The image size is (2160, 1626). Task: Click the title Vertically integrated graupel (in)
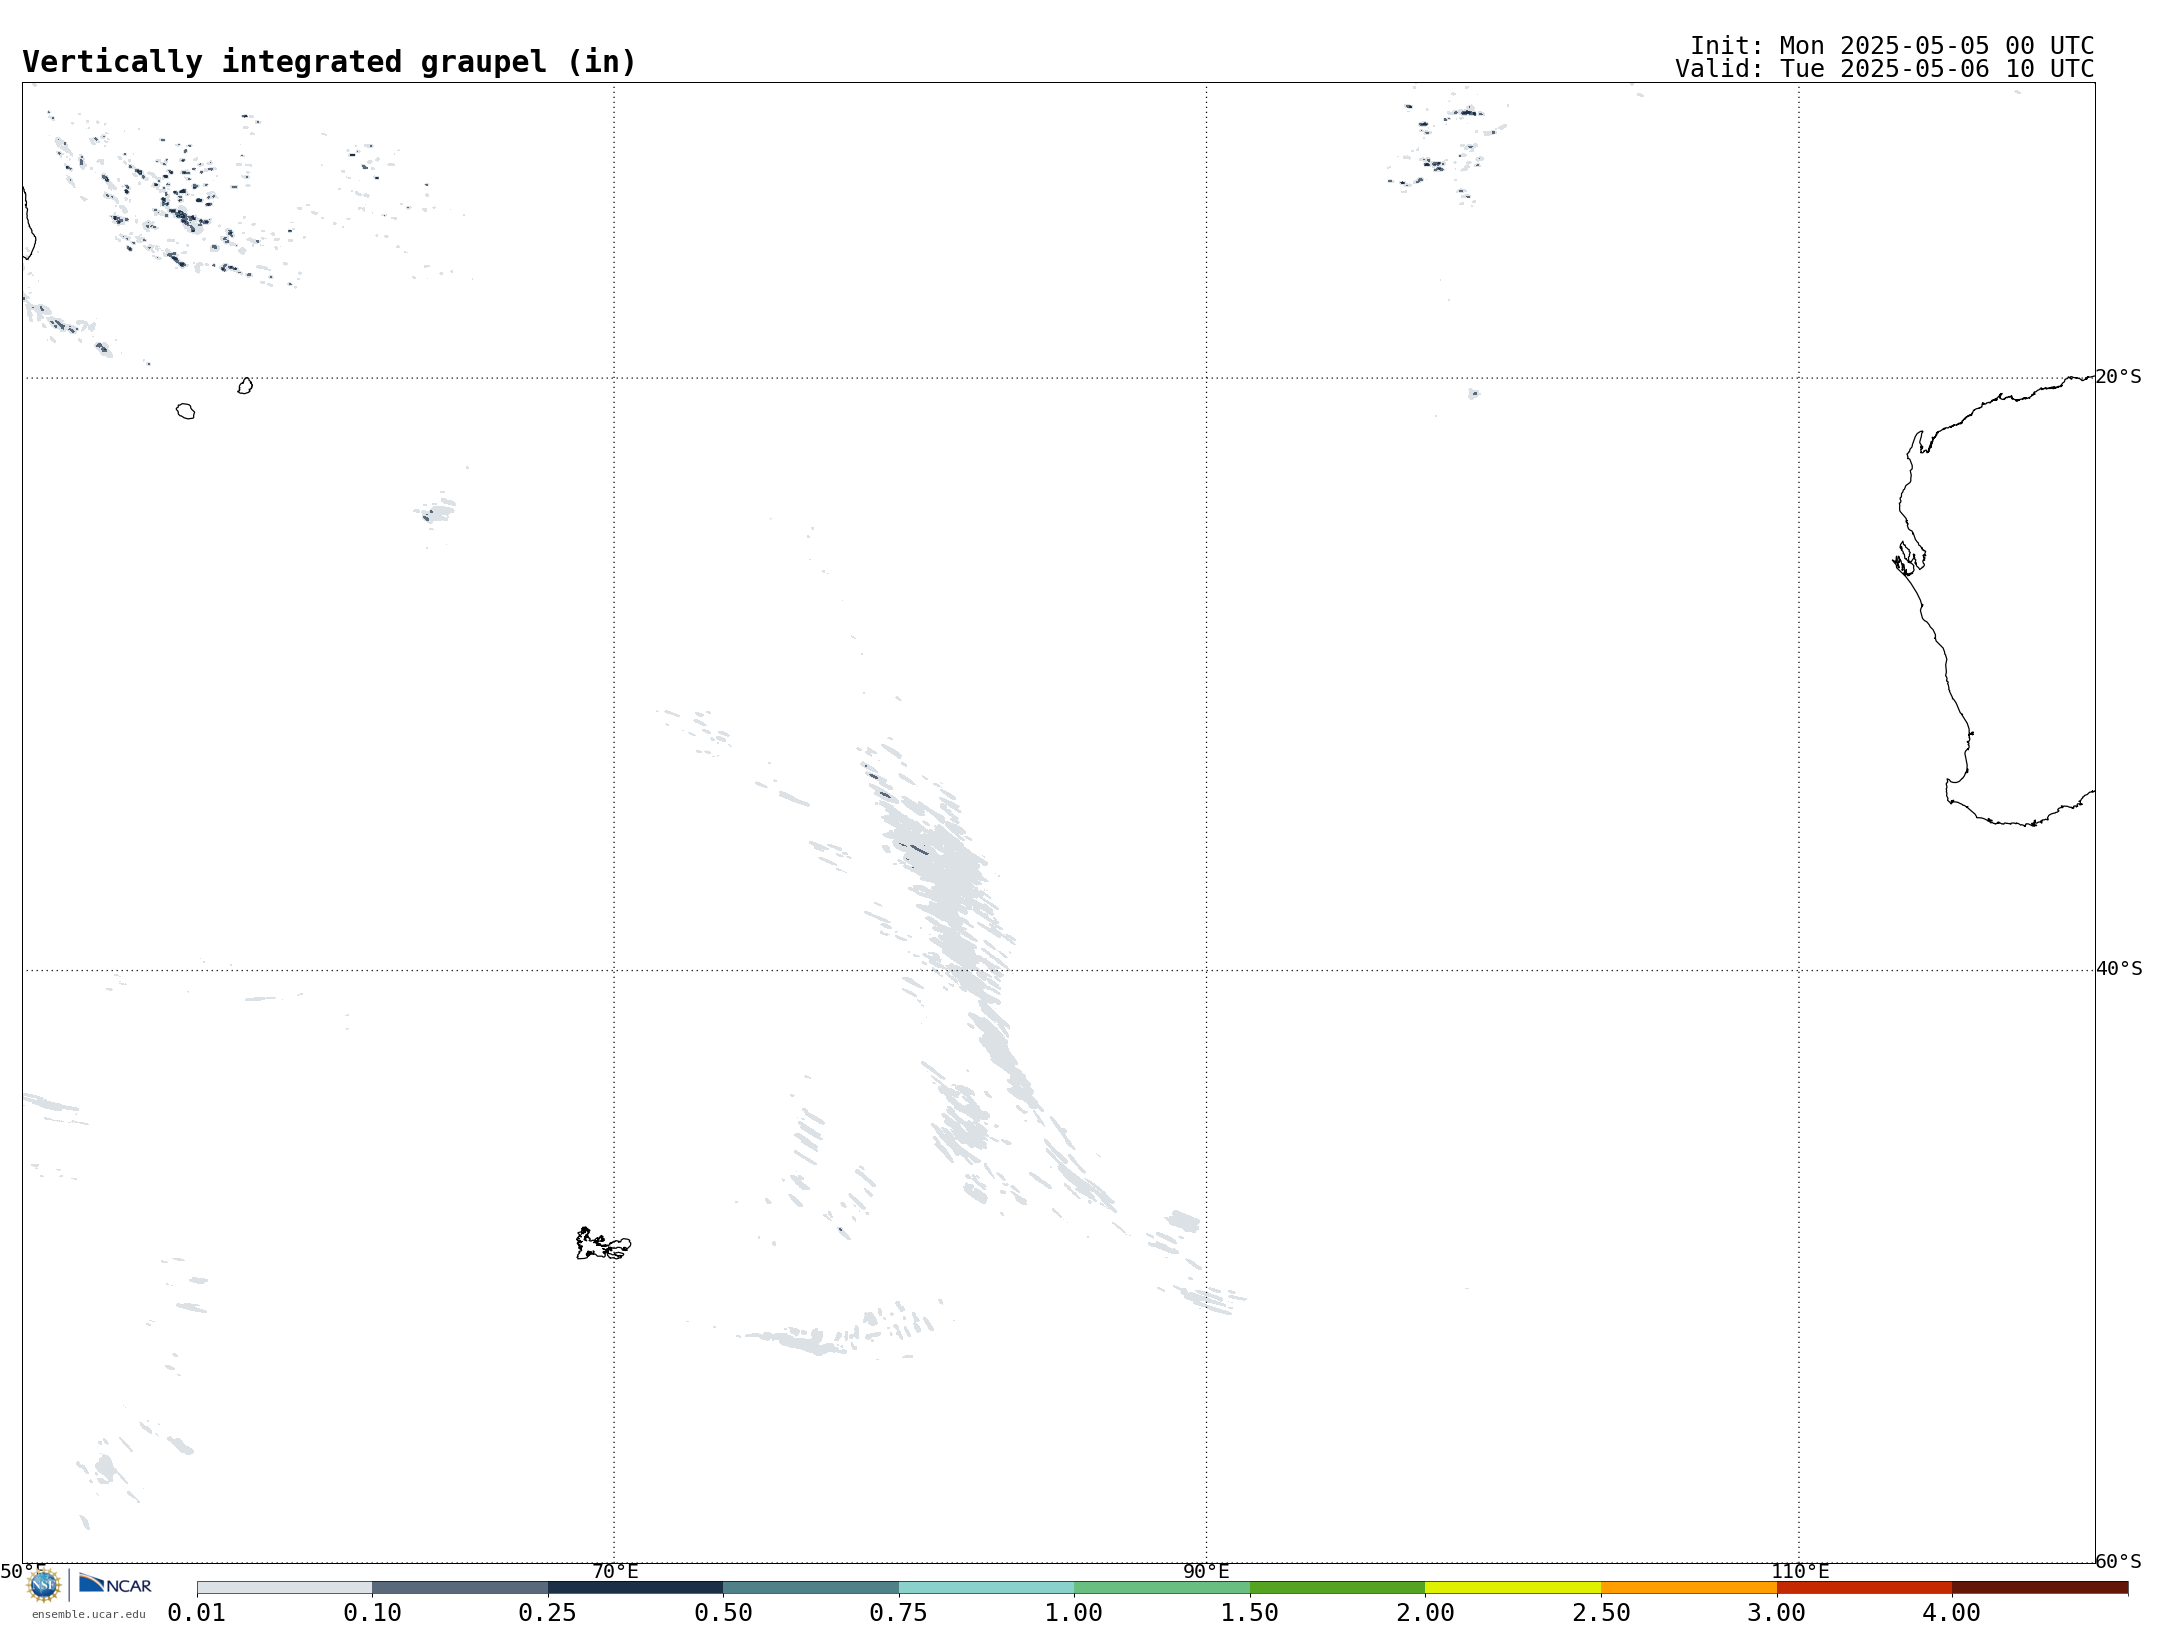pyautogui.click(x=329, y=62)
